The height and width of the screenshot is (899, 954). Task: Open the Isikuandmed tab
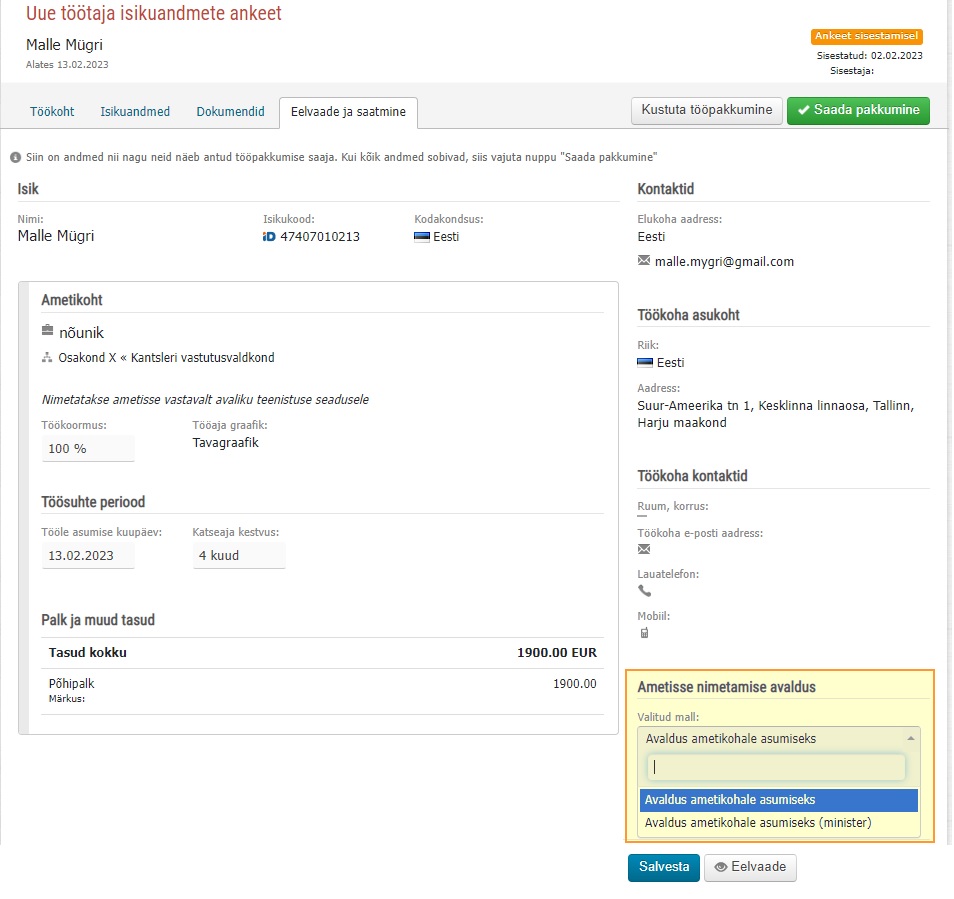[135, 112]
